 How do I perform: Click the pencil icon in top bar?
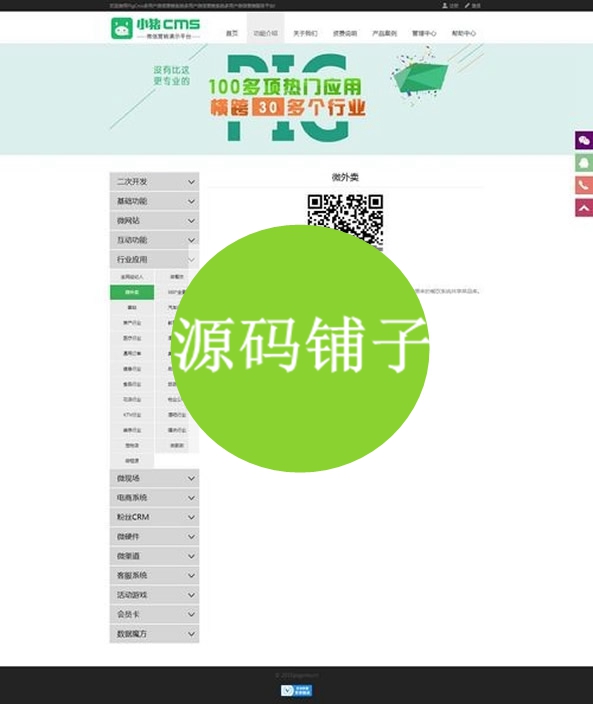click(467, 5)
